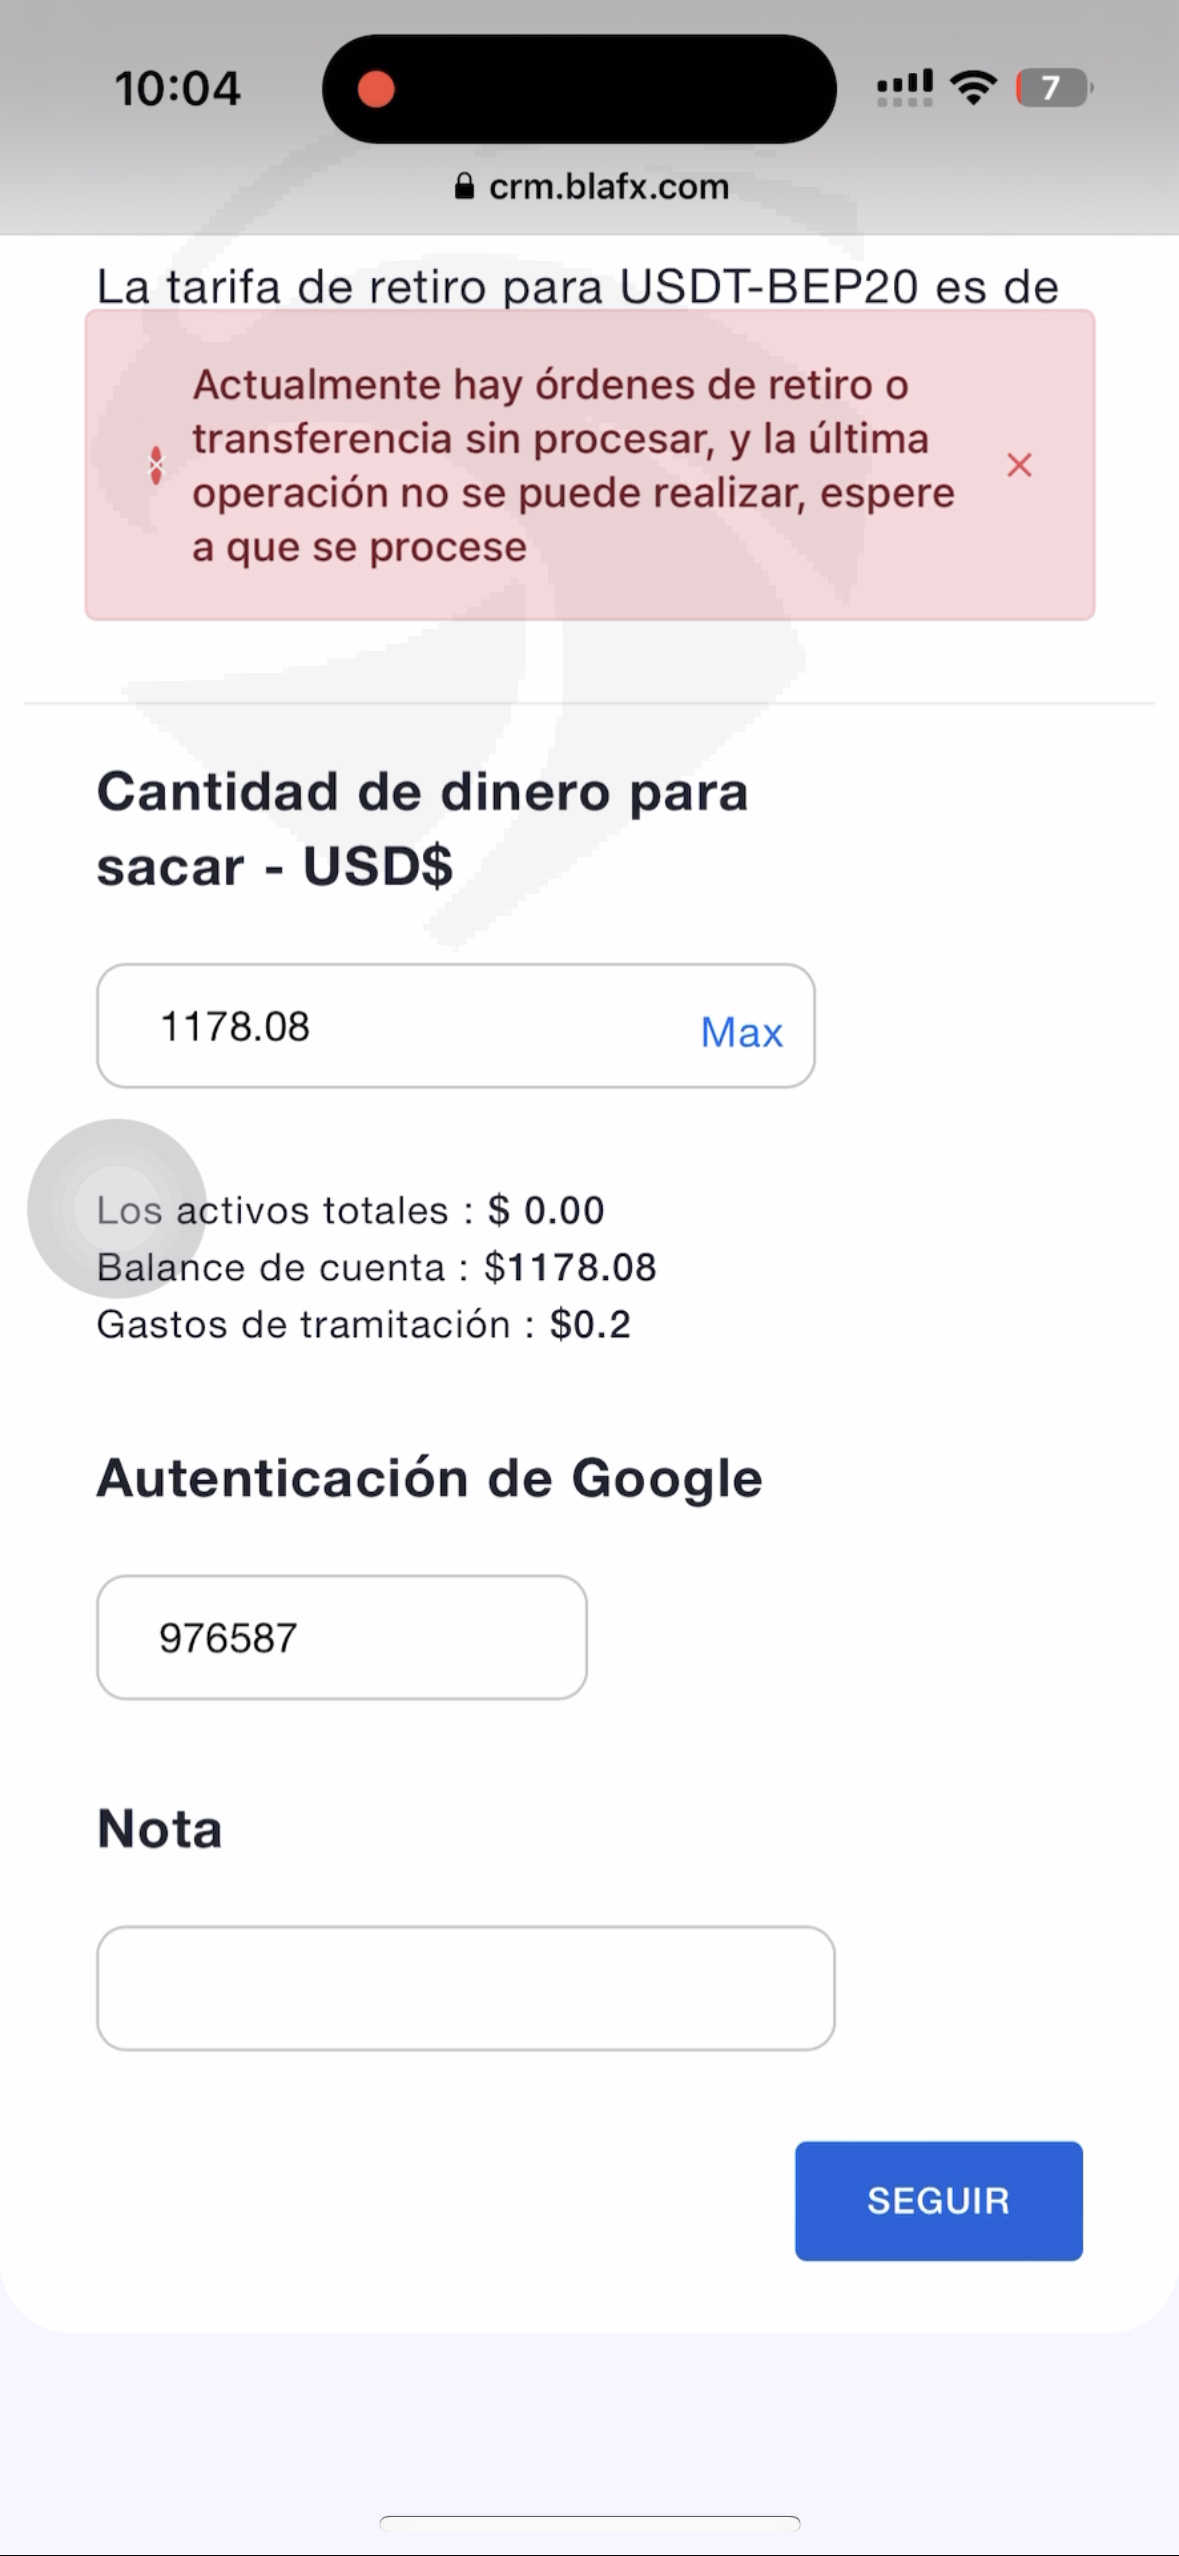Tap the Autenticación de Google heading
Image resolution: width=1179 pixels, height=2556 pixels.
coord(429,1478)
